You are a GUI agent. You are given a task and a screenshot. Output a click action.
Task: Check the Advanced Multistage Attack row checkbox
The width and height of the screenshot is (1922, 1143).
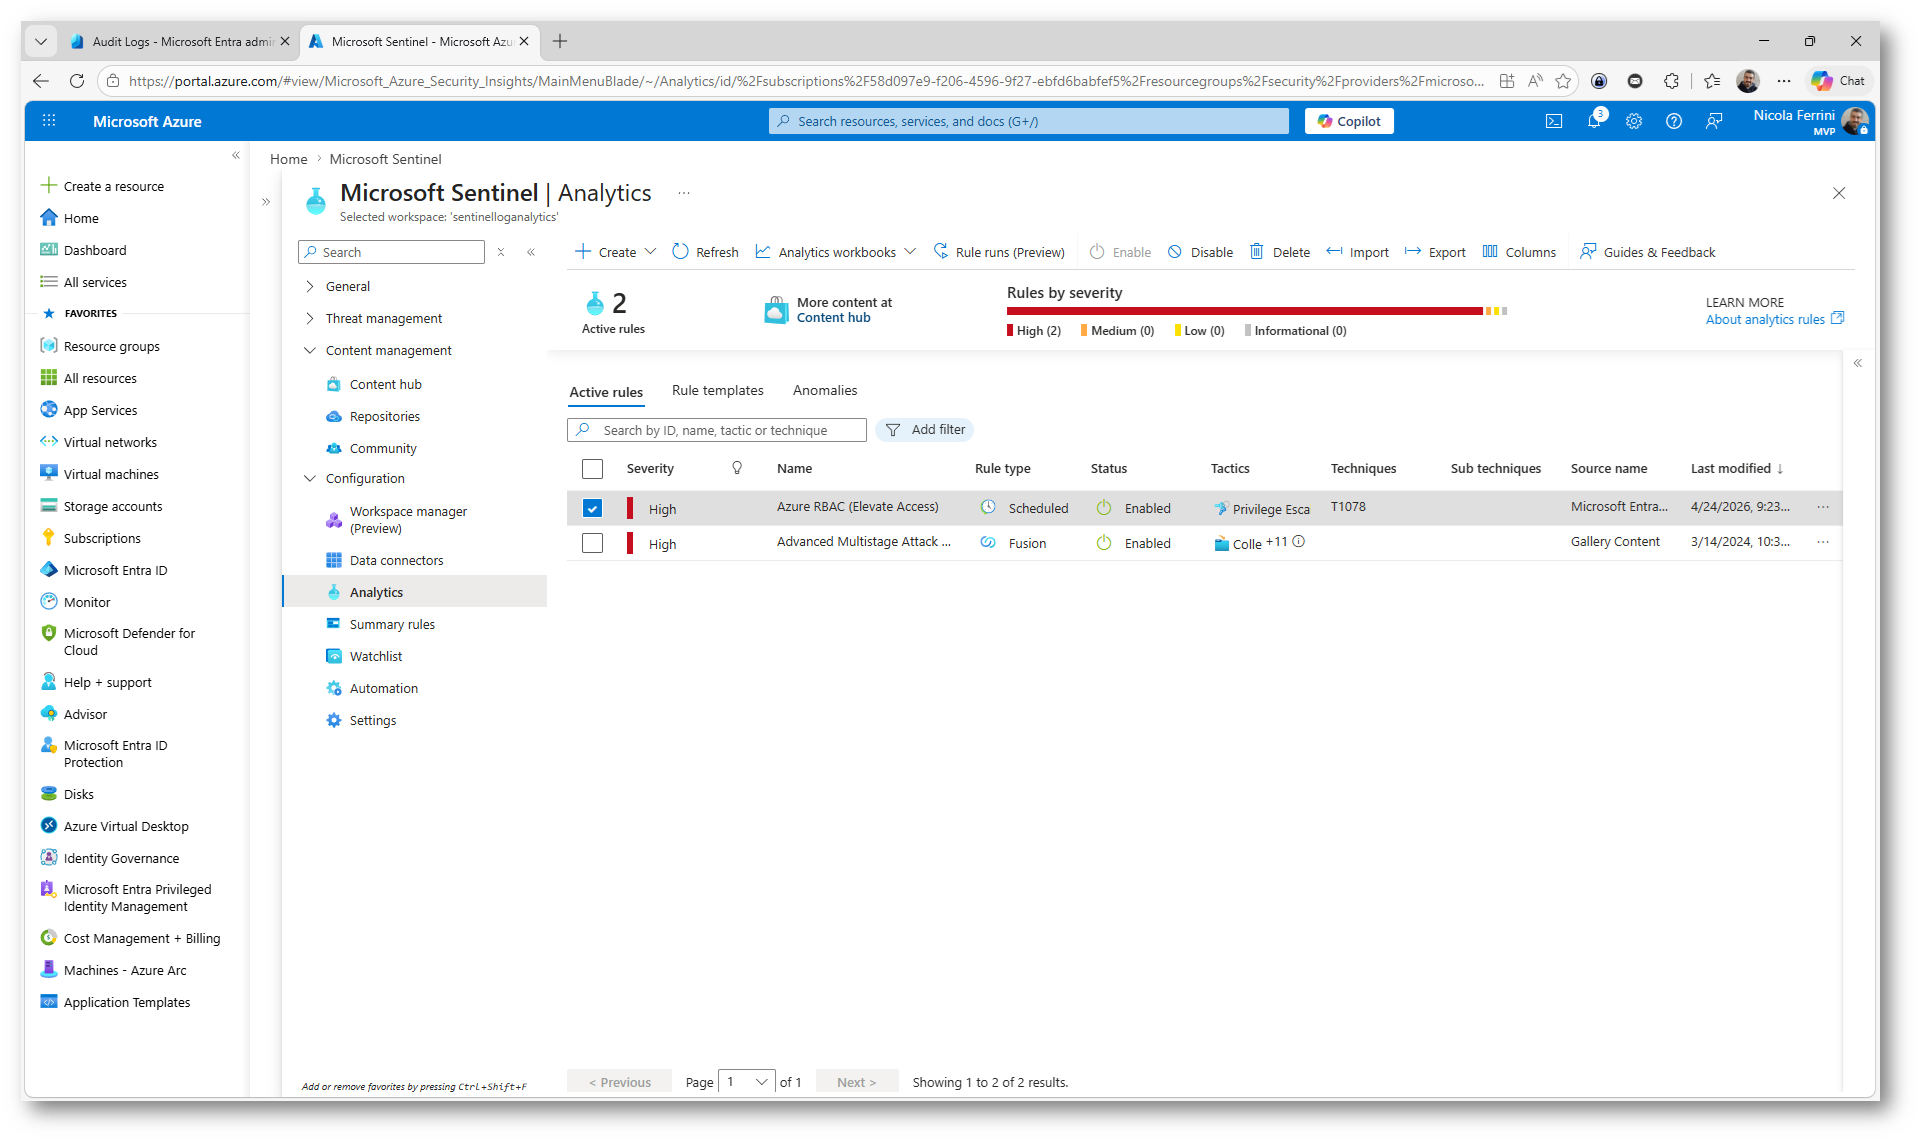coord(592,543)
